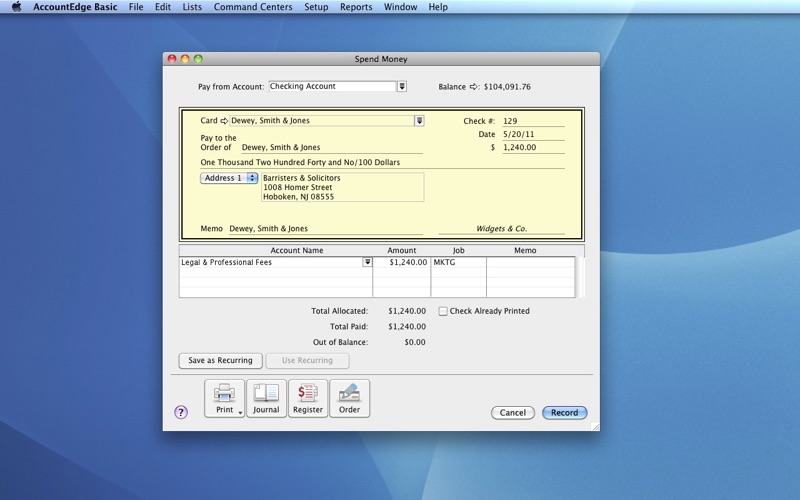This screenshot has width=800, height=500.
Task: Click the Spend Money title bar
Action: [381, 59]
